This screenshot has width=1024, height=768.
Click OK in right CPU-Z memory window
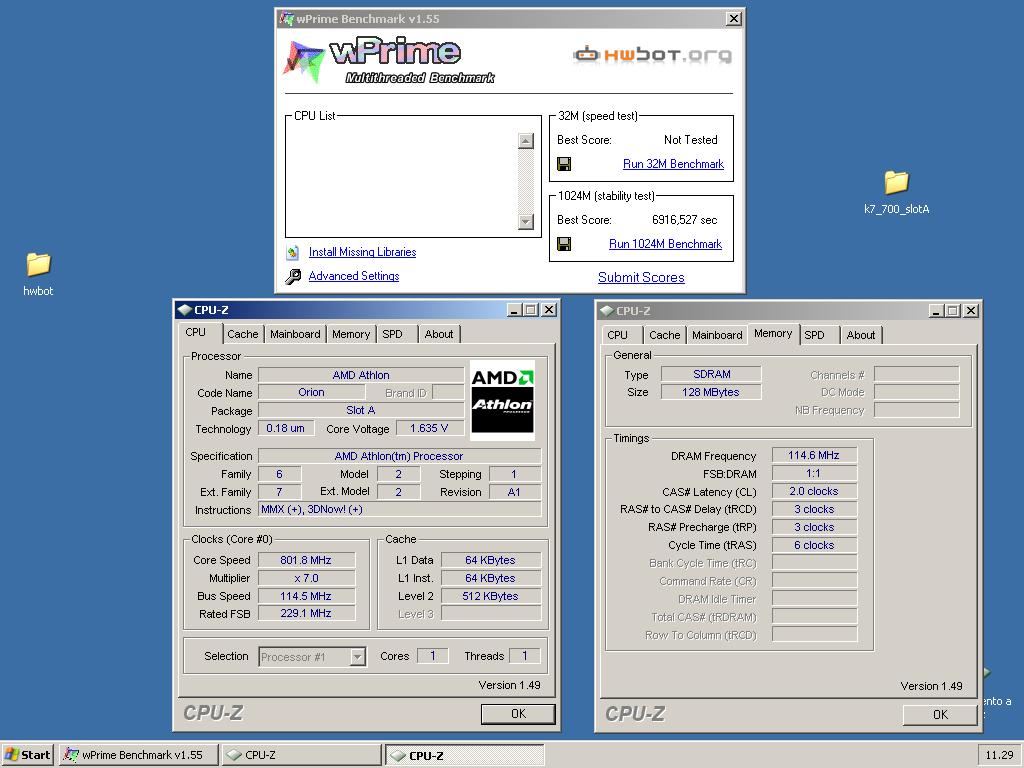[x=940, y=714]
